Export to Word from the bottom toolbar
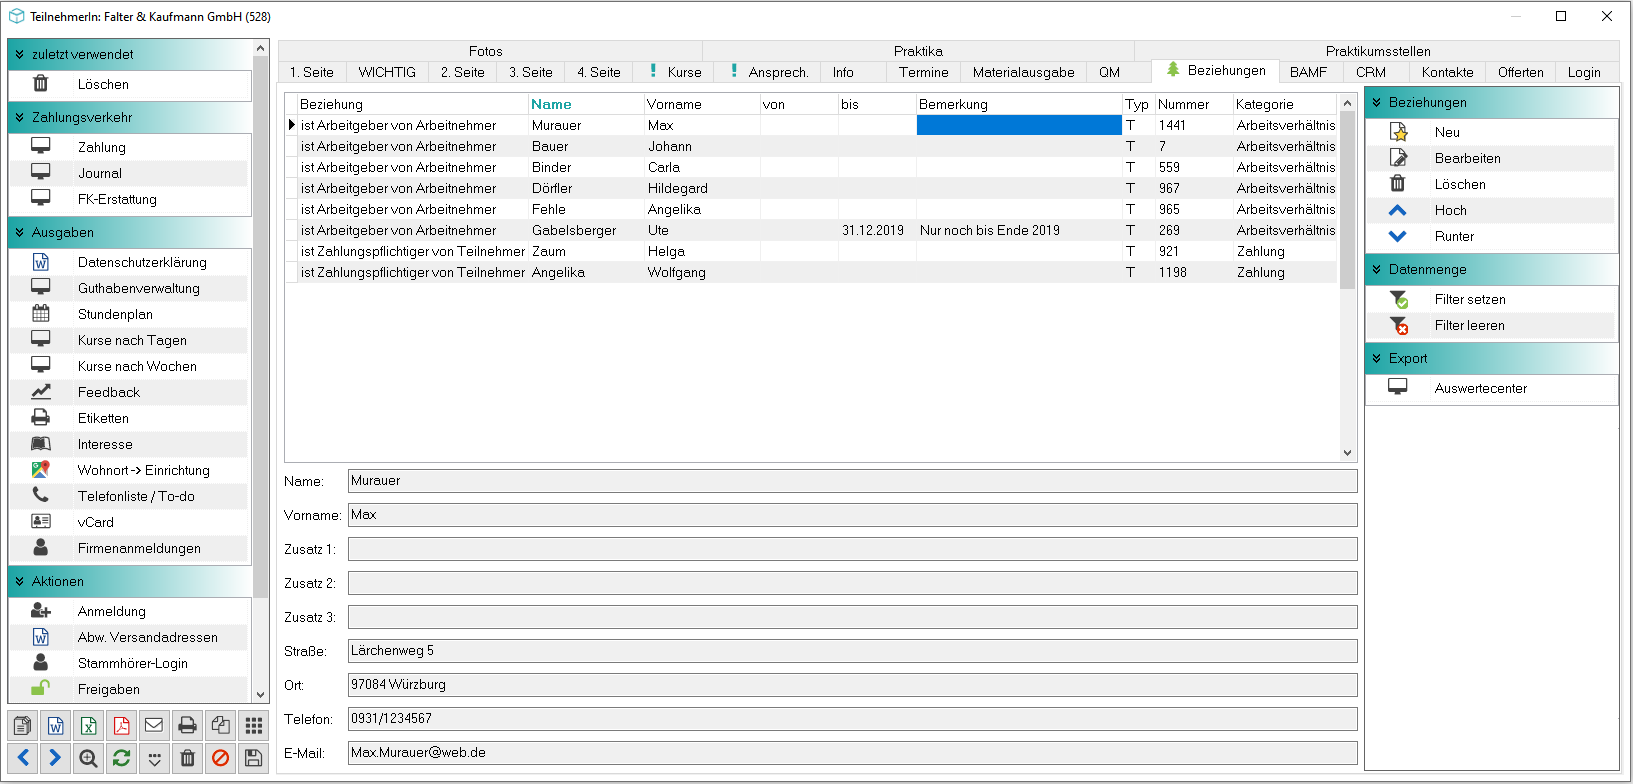This screenshot has height=784, width=1633. 56,726
